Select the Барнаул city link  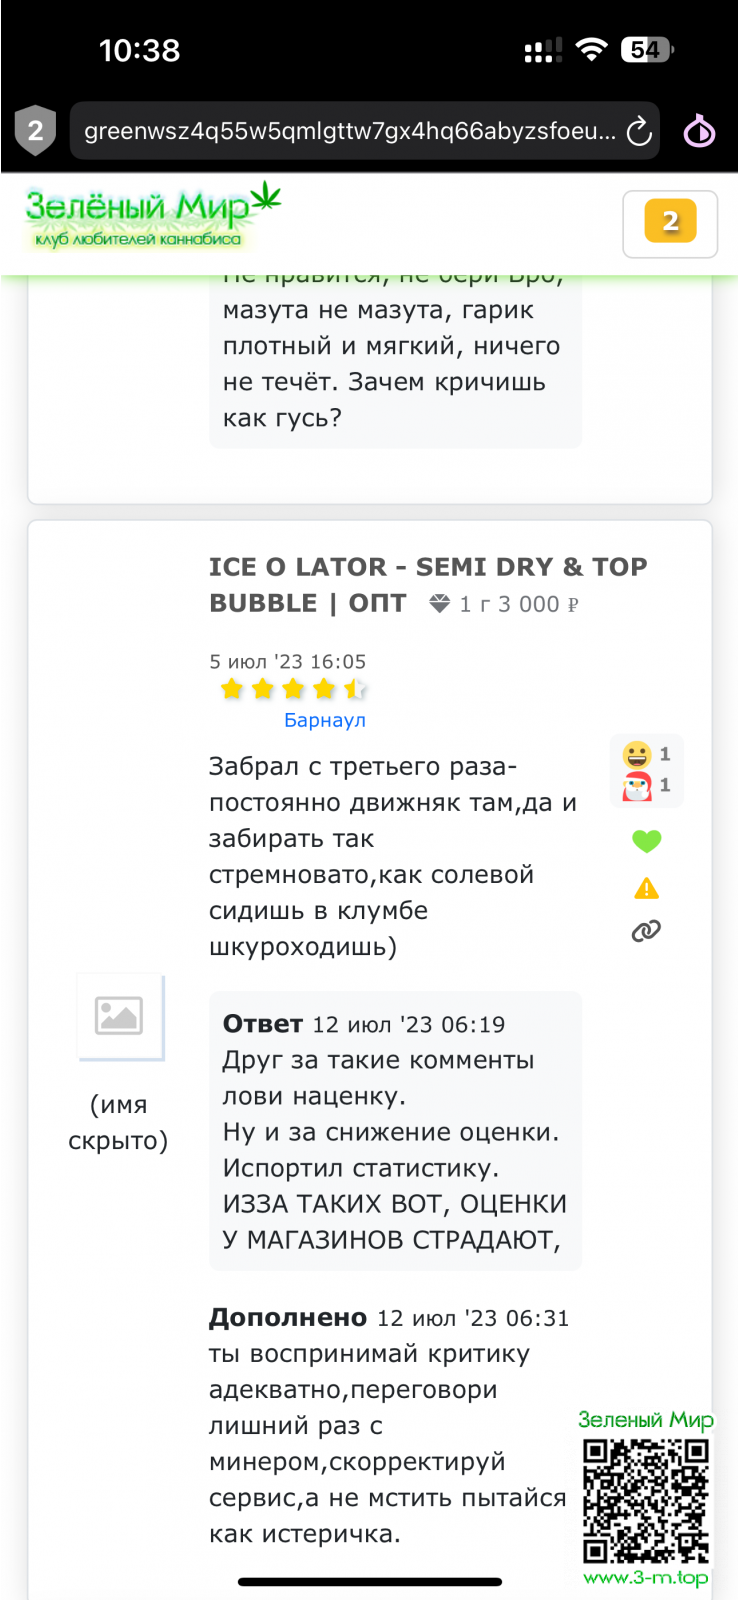point(325,720)
